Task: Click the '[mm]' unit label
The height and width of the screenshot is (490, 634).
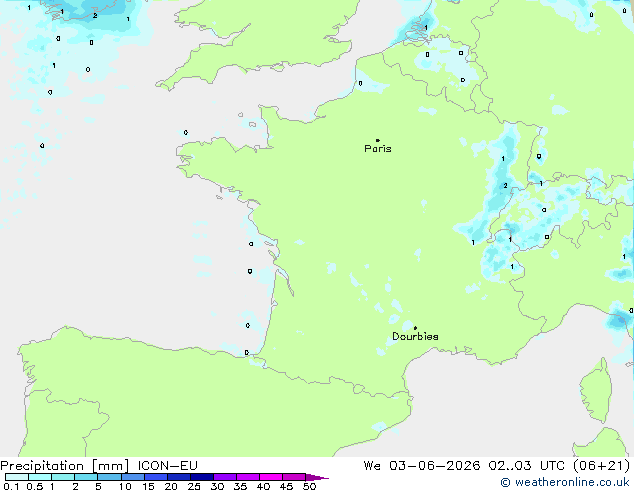Action: 111,466
